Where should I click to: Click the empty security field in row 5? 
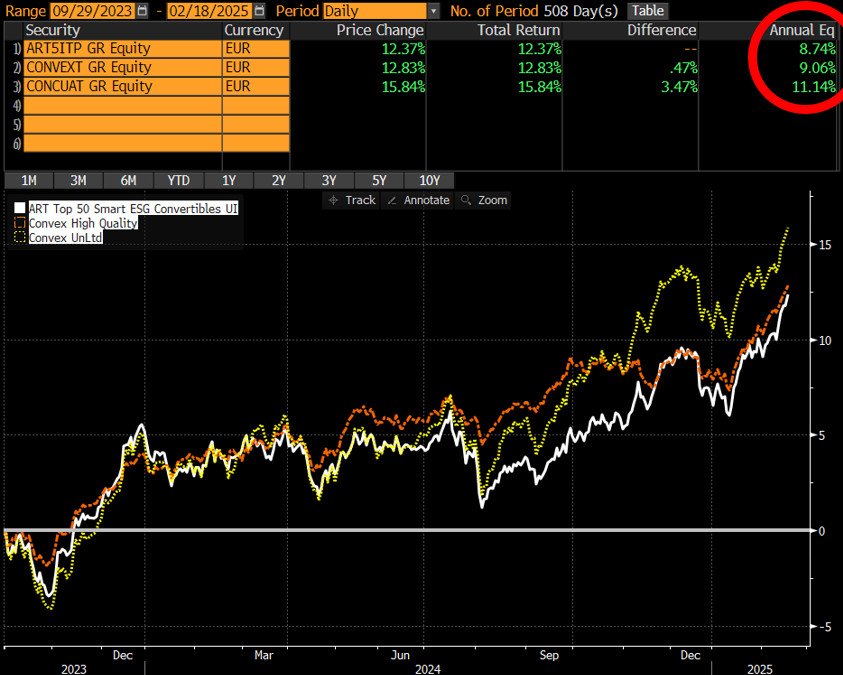click(123, 124)
